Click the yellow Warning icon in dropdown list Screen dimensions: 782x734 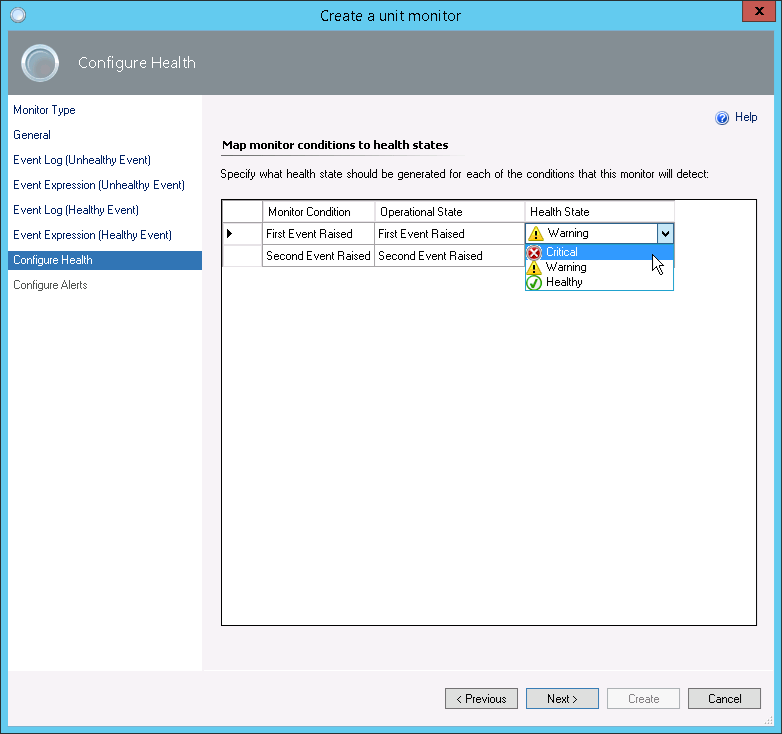(x=534, y=268)
